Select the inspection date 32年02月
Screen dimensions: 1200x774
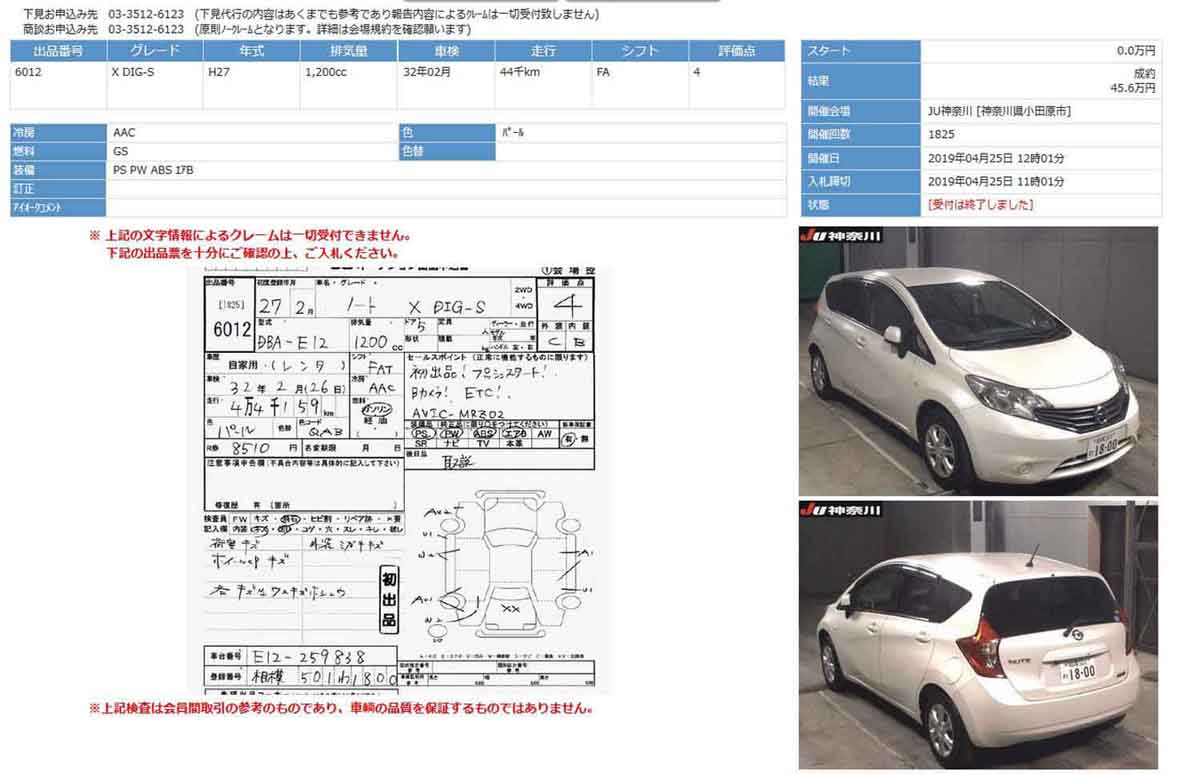click(427, 72)
